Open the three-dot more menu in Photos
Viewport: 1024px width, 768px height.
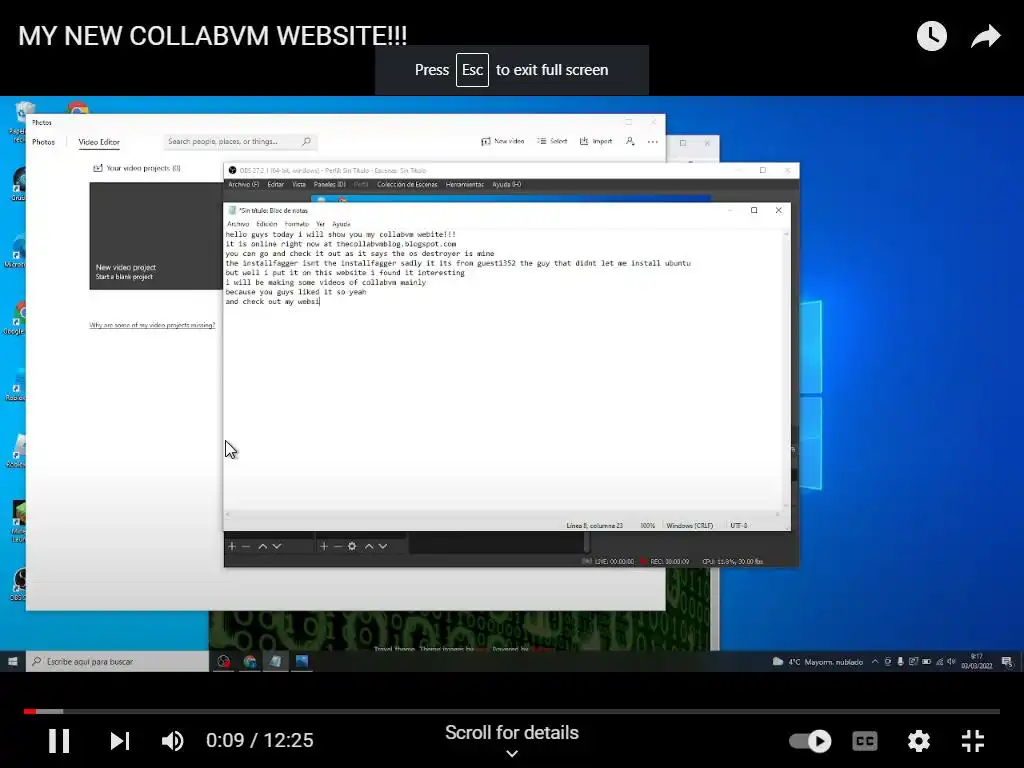[x=652, y=142]
